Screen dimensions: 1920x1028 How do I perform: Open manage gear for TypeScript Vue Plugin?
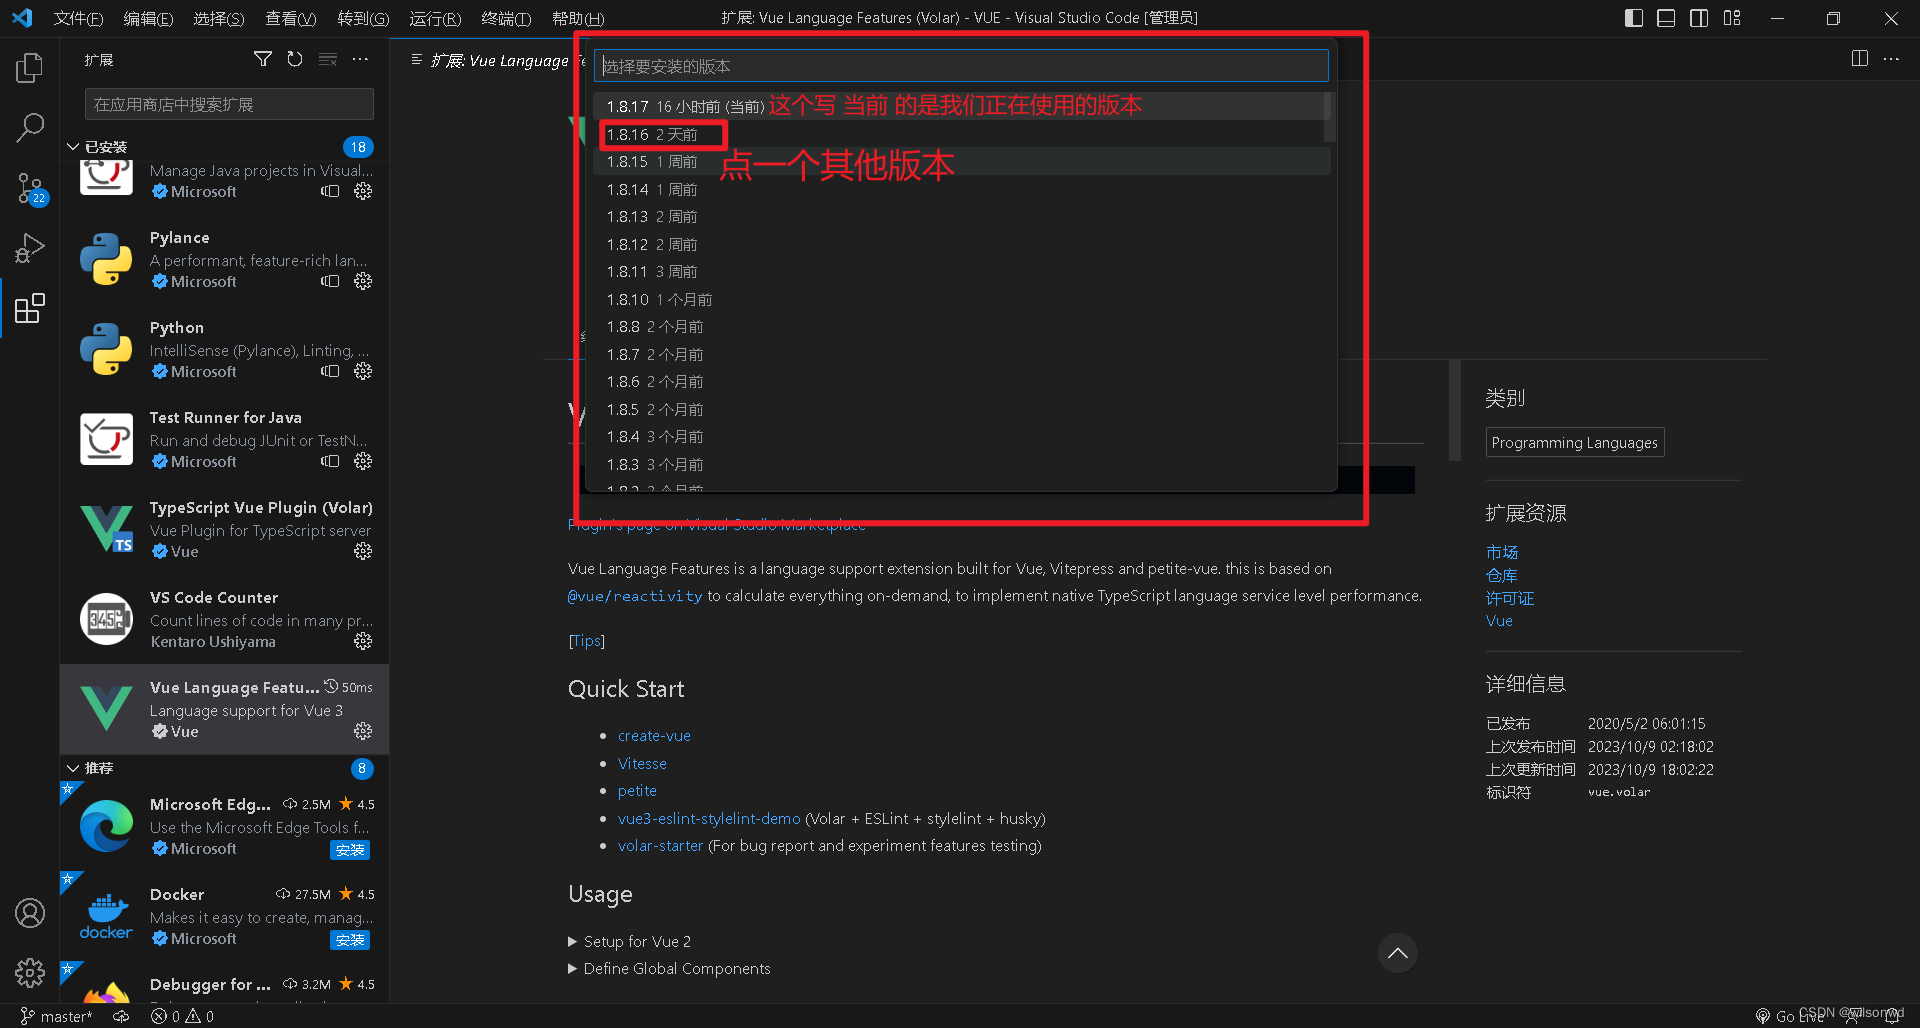coord(363,551)
